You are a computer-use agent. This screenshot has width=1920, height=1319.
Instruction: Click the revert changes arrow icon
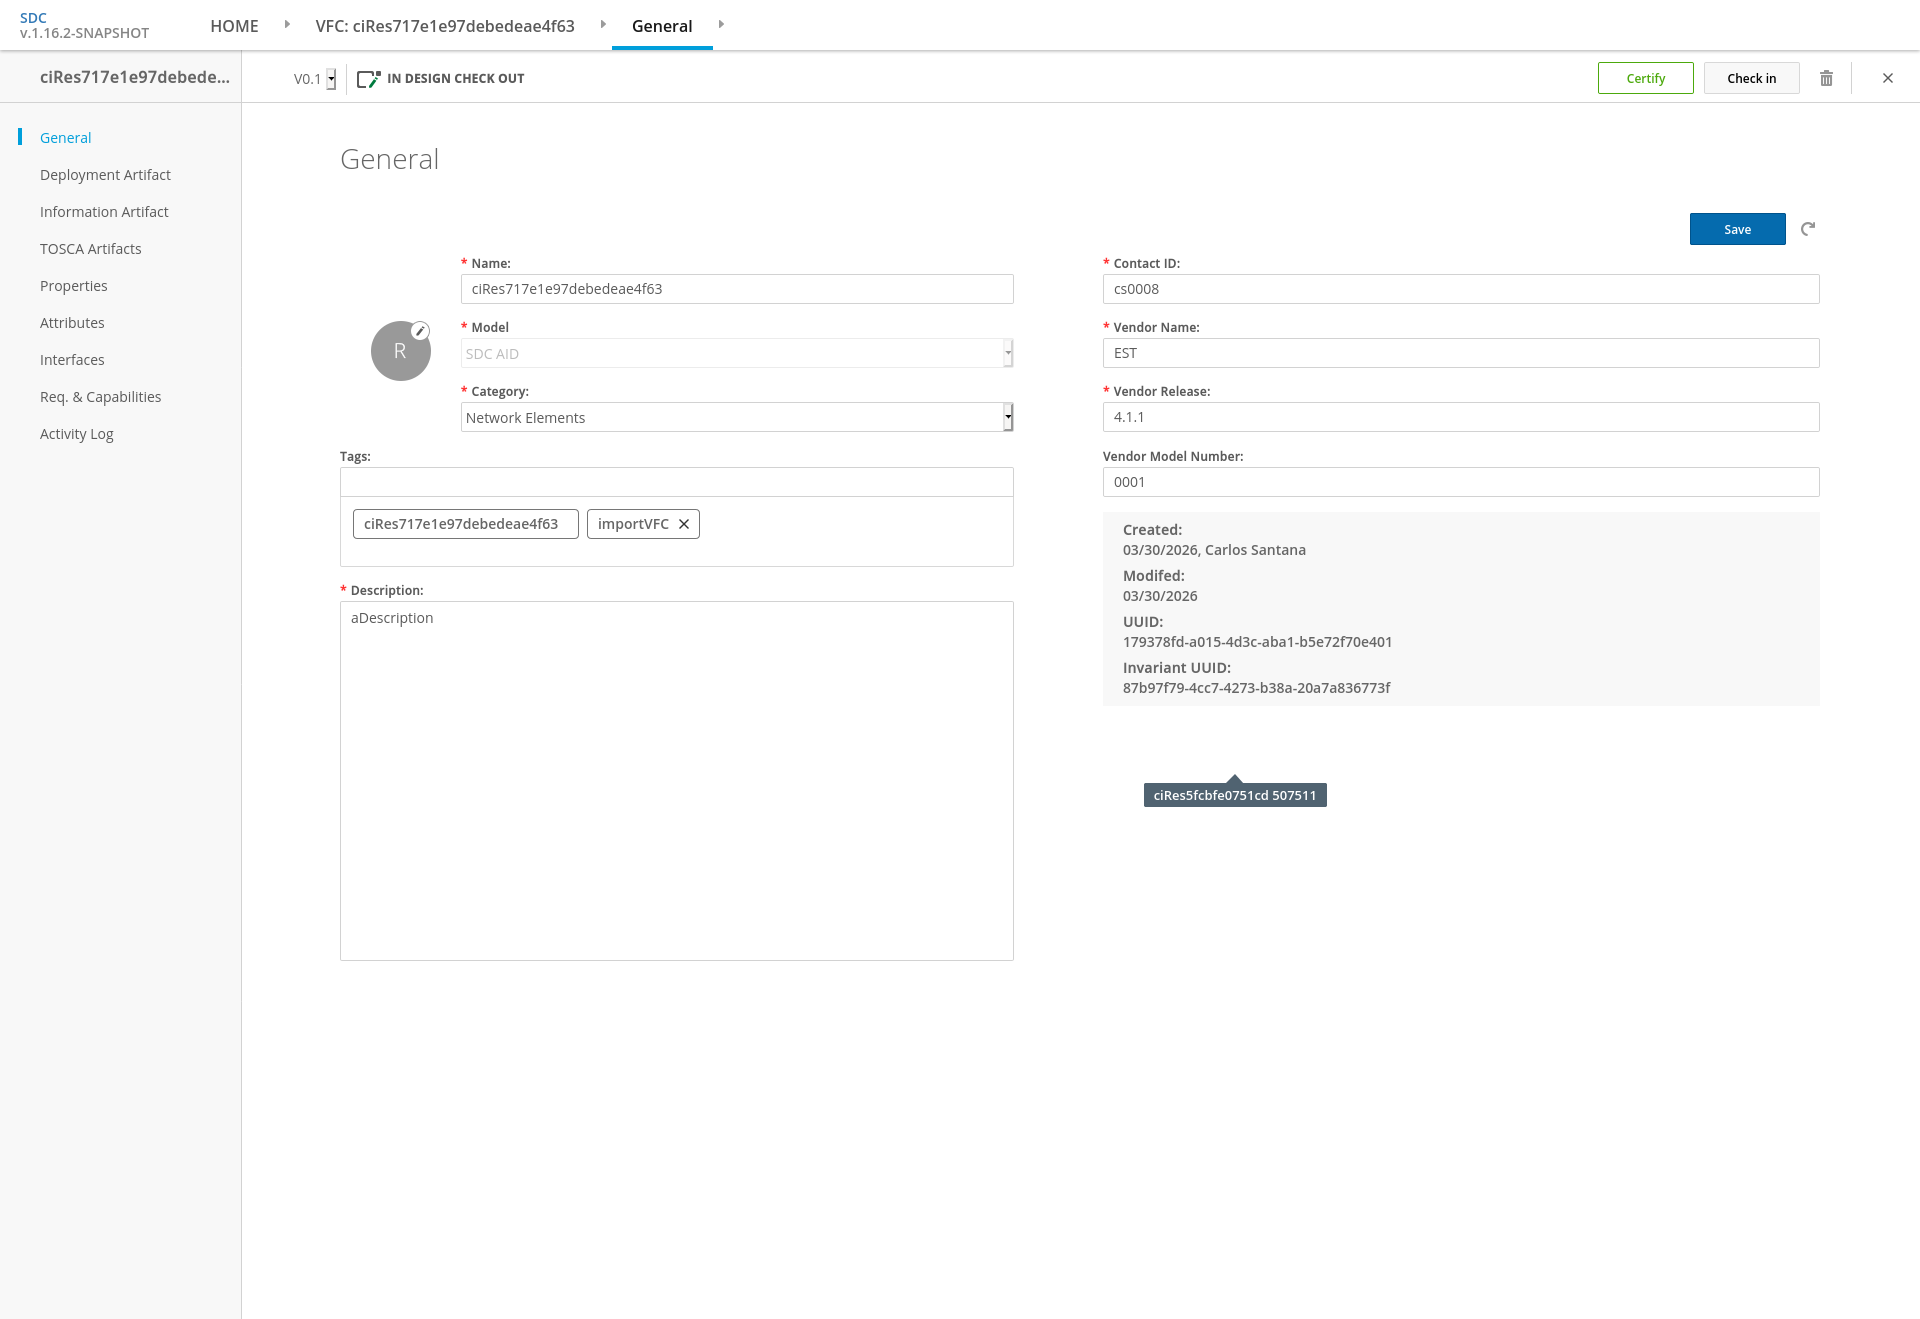pos(1808,229)
